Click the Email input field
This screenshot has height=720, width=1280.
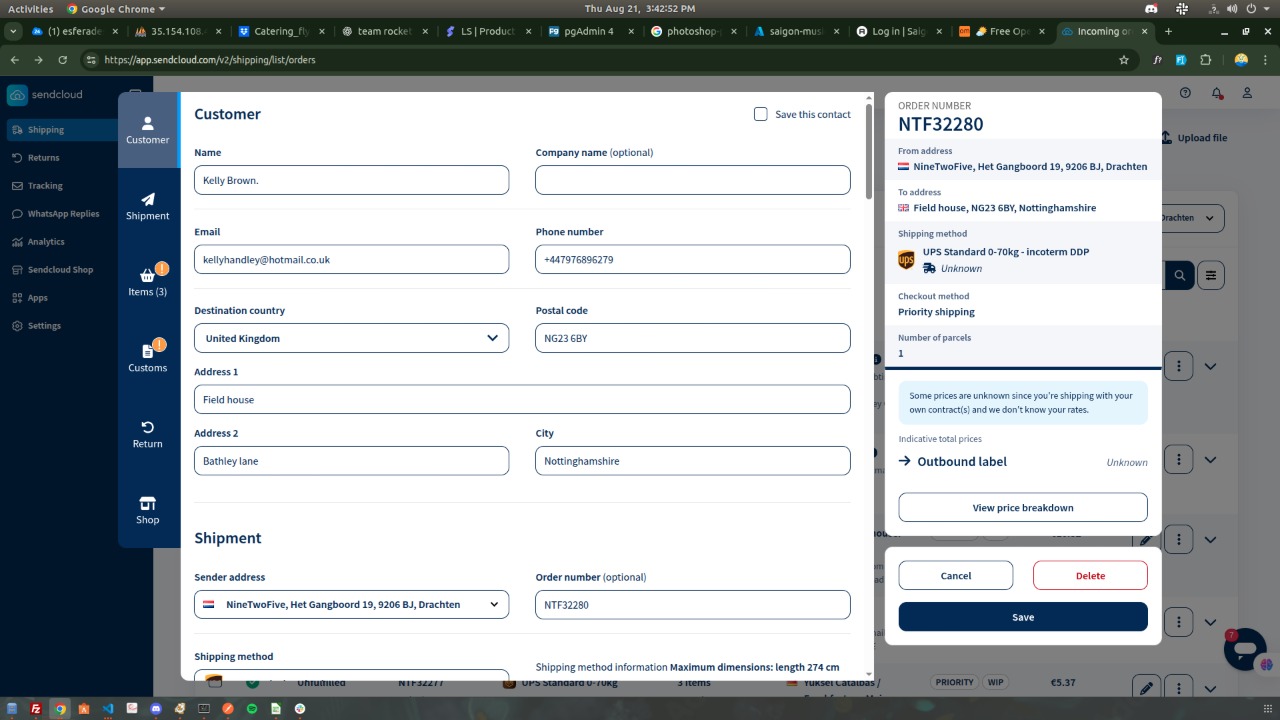tap(351, 260)
